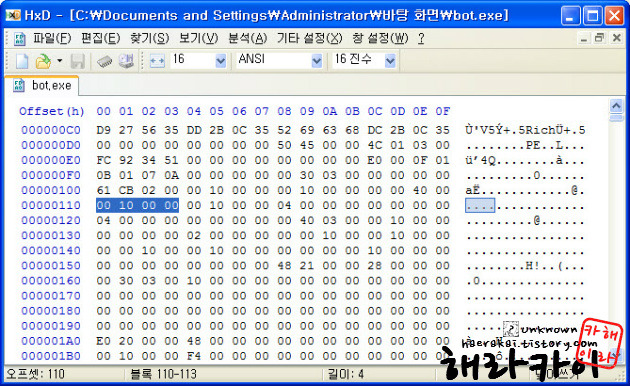
Task: Click the vertical scrollbar thumb
Action: click(x=616, y=117)
